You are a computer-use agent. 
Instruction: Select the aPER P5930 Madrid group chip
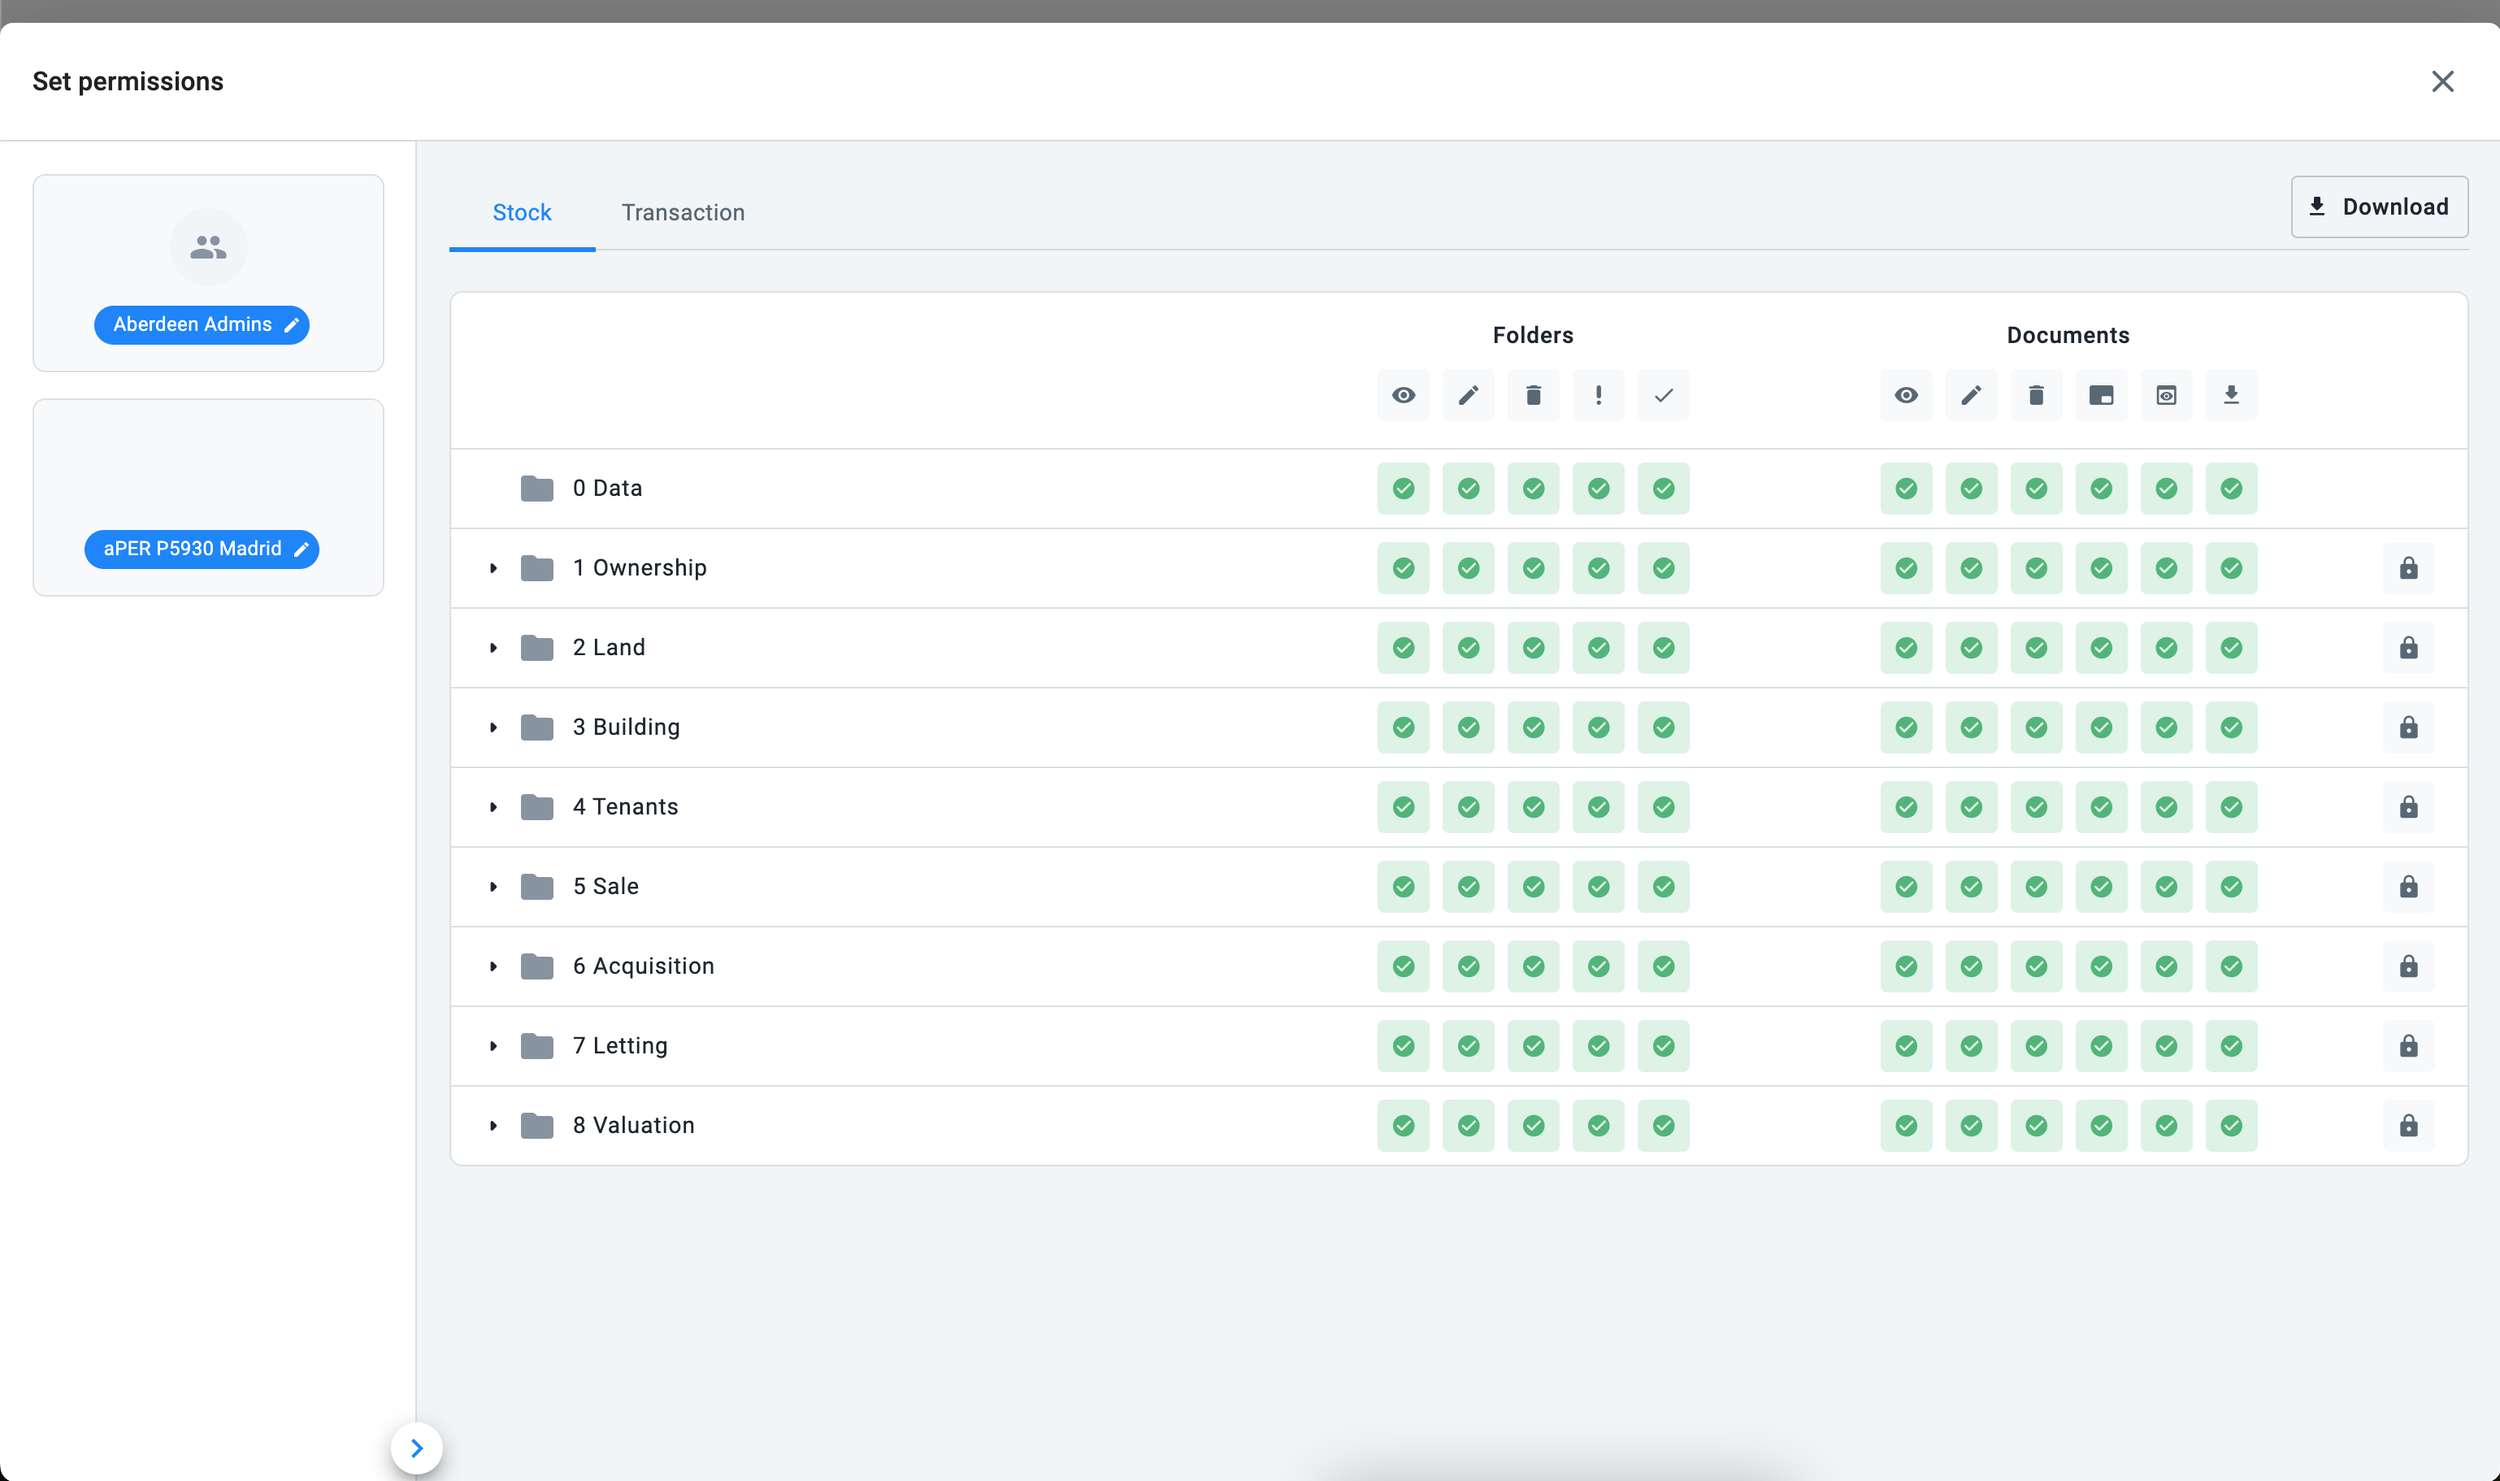(192, 549)
